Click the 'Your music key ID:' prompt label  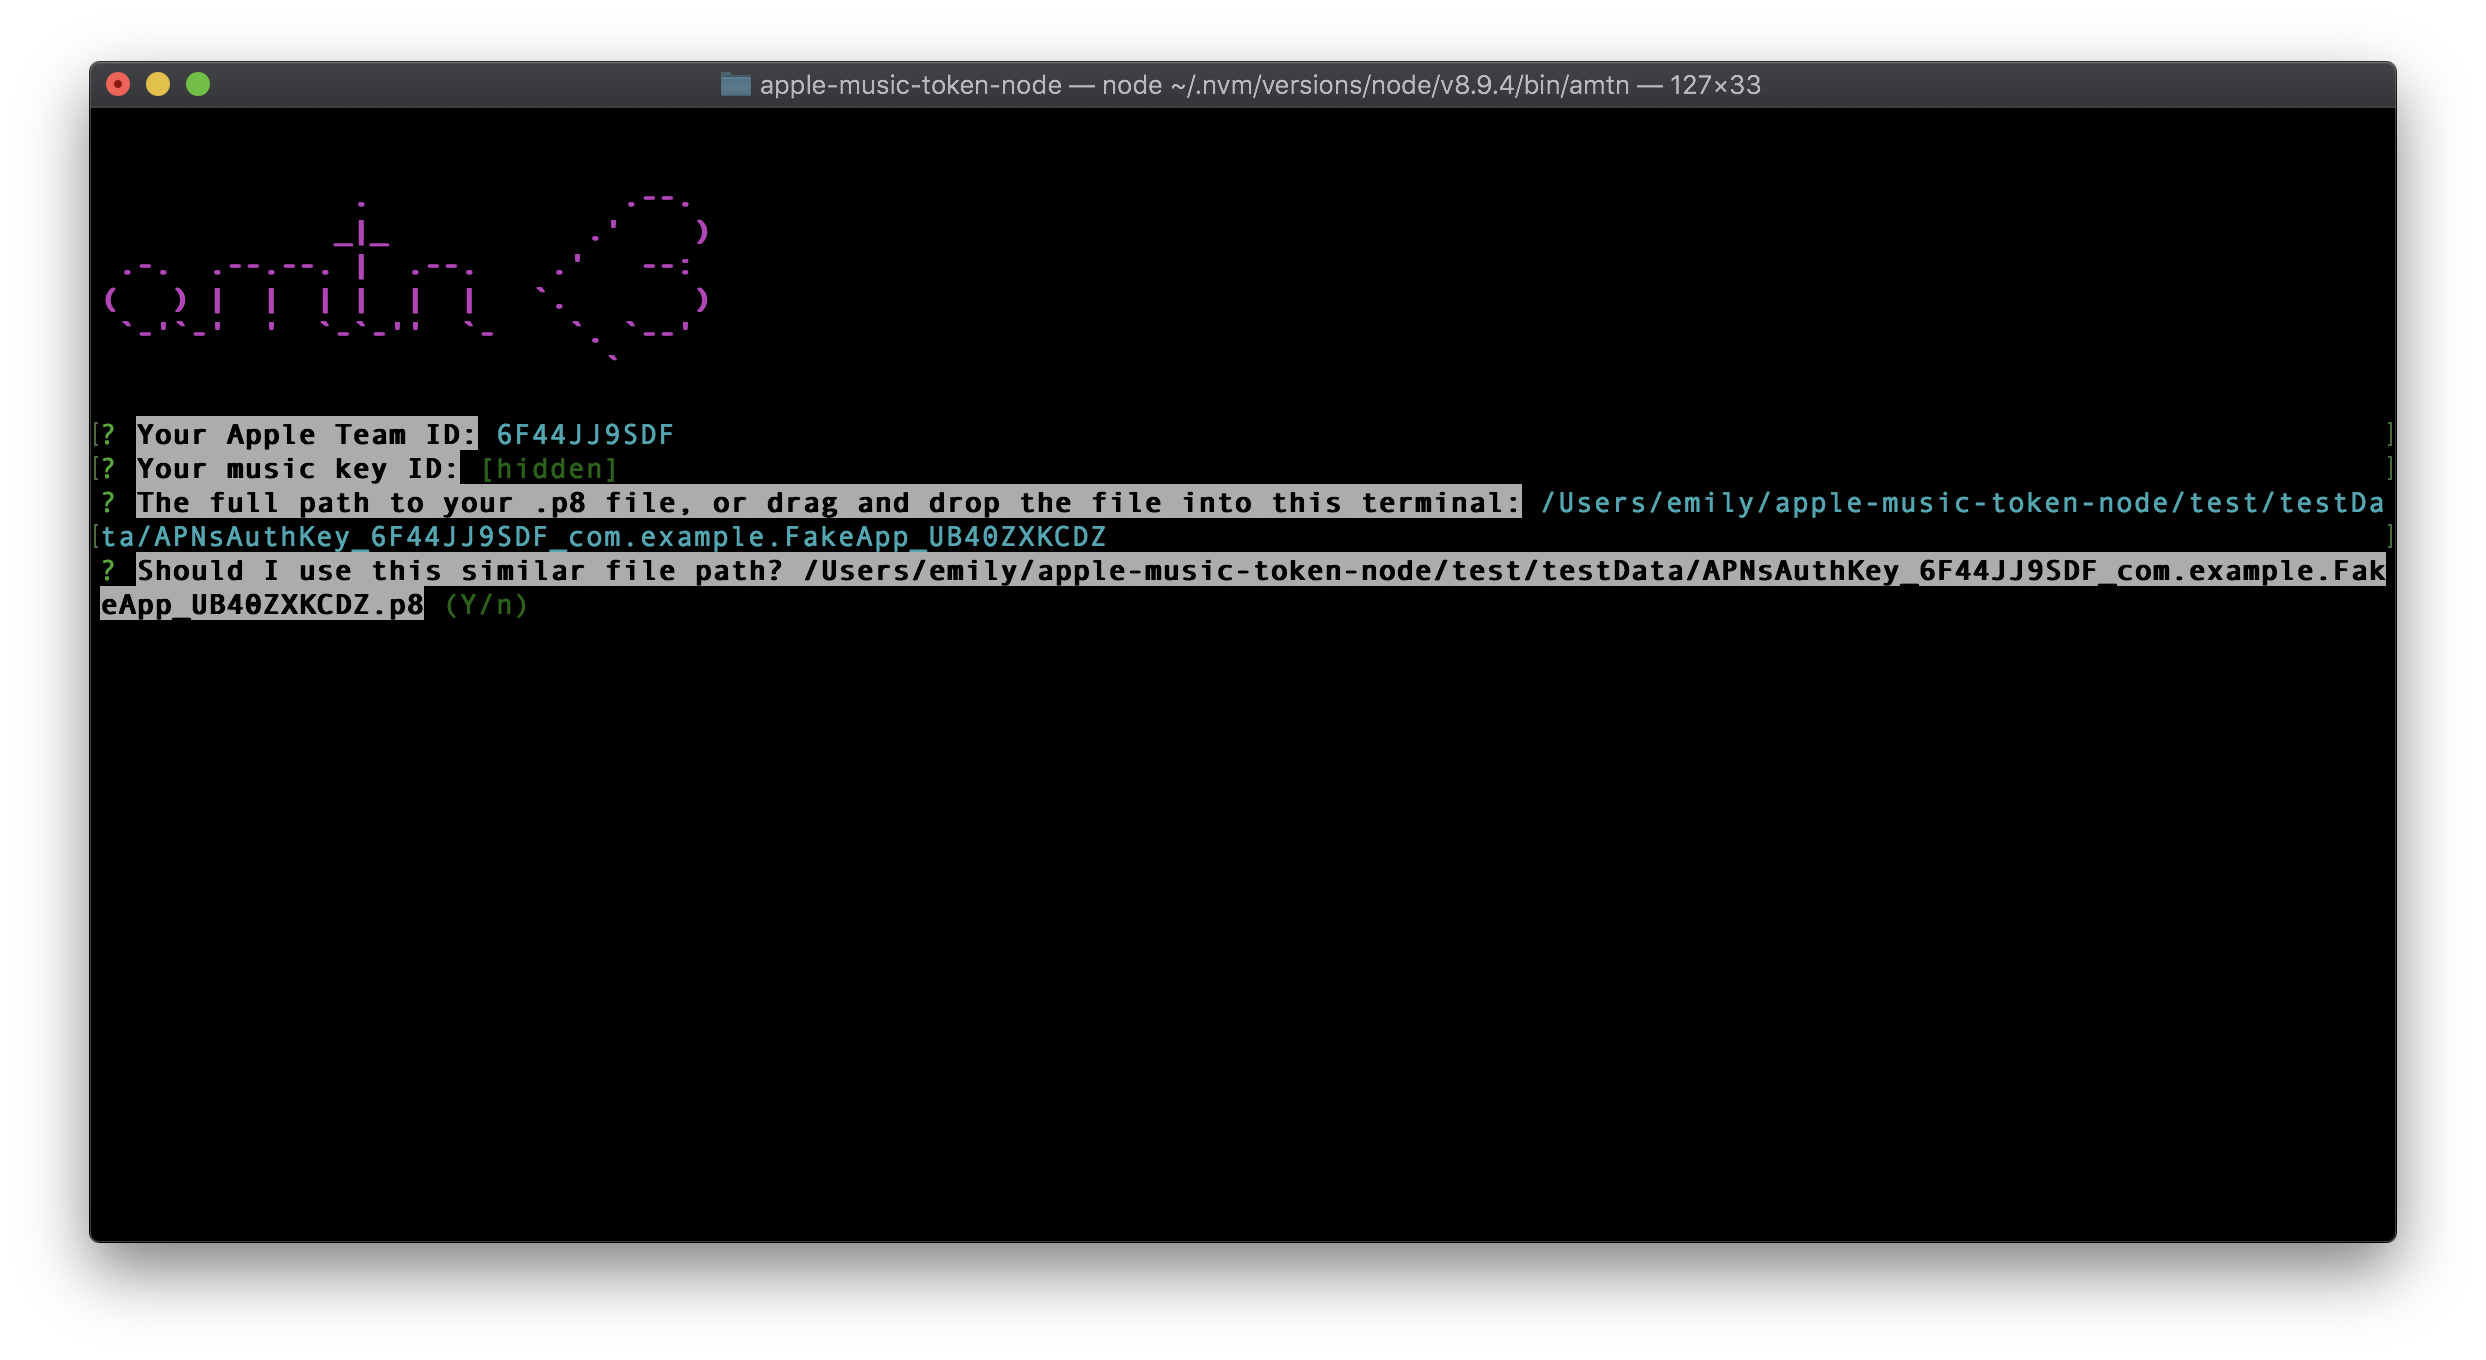coord(296,469)
